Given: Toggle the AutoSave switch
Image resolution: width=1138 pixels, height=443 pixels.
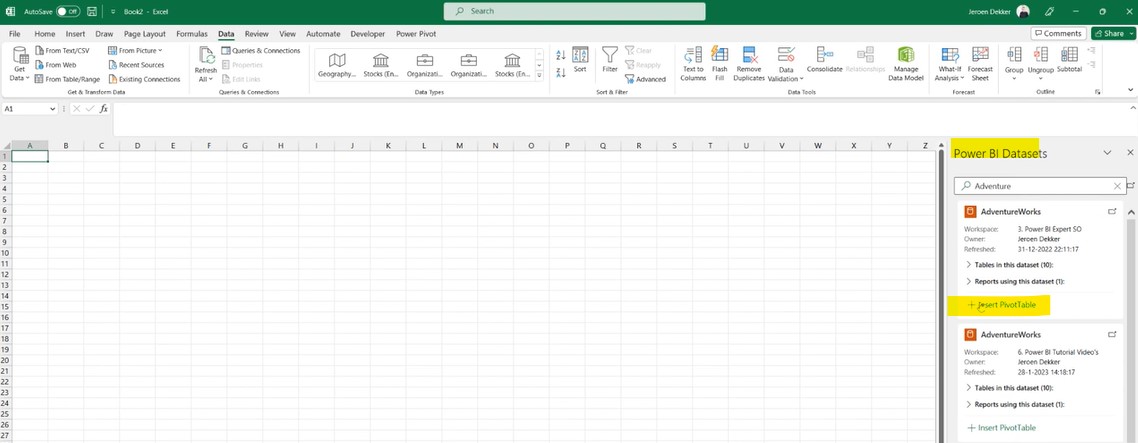Looking at the screenshot, I should point(68,11).
